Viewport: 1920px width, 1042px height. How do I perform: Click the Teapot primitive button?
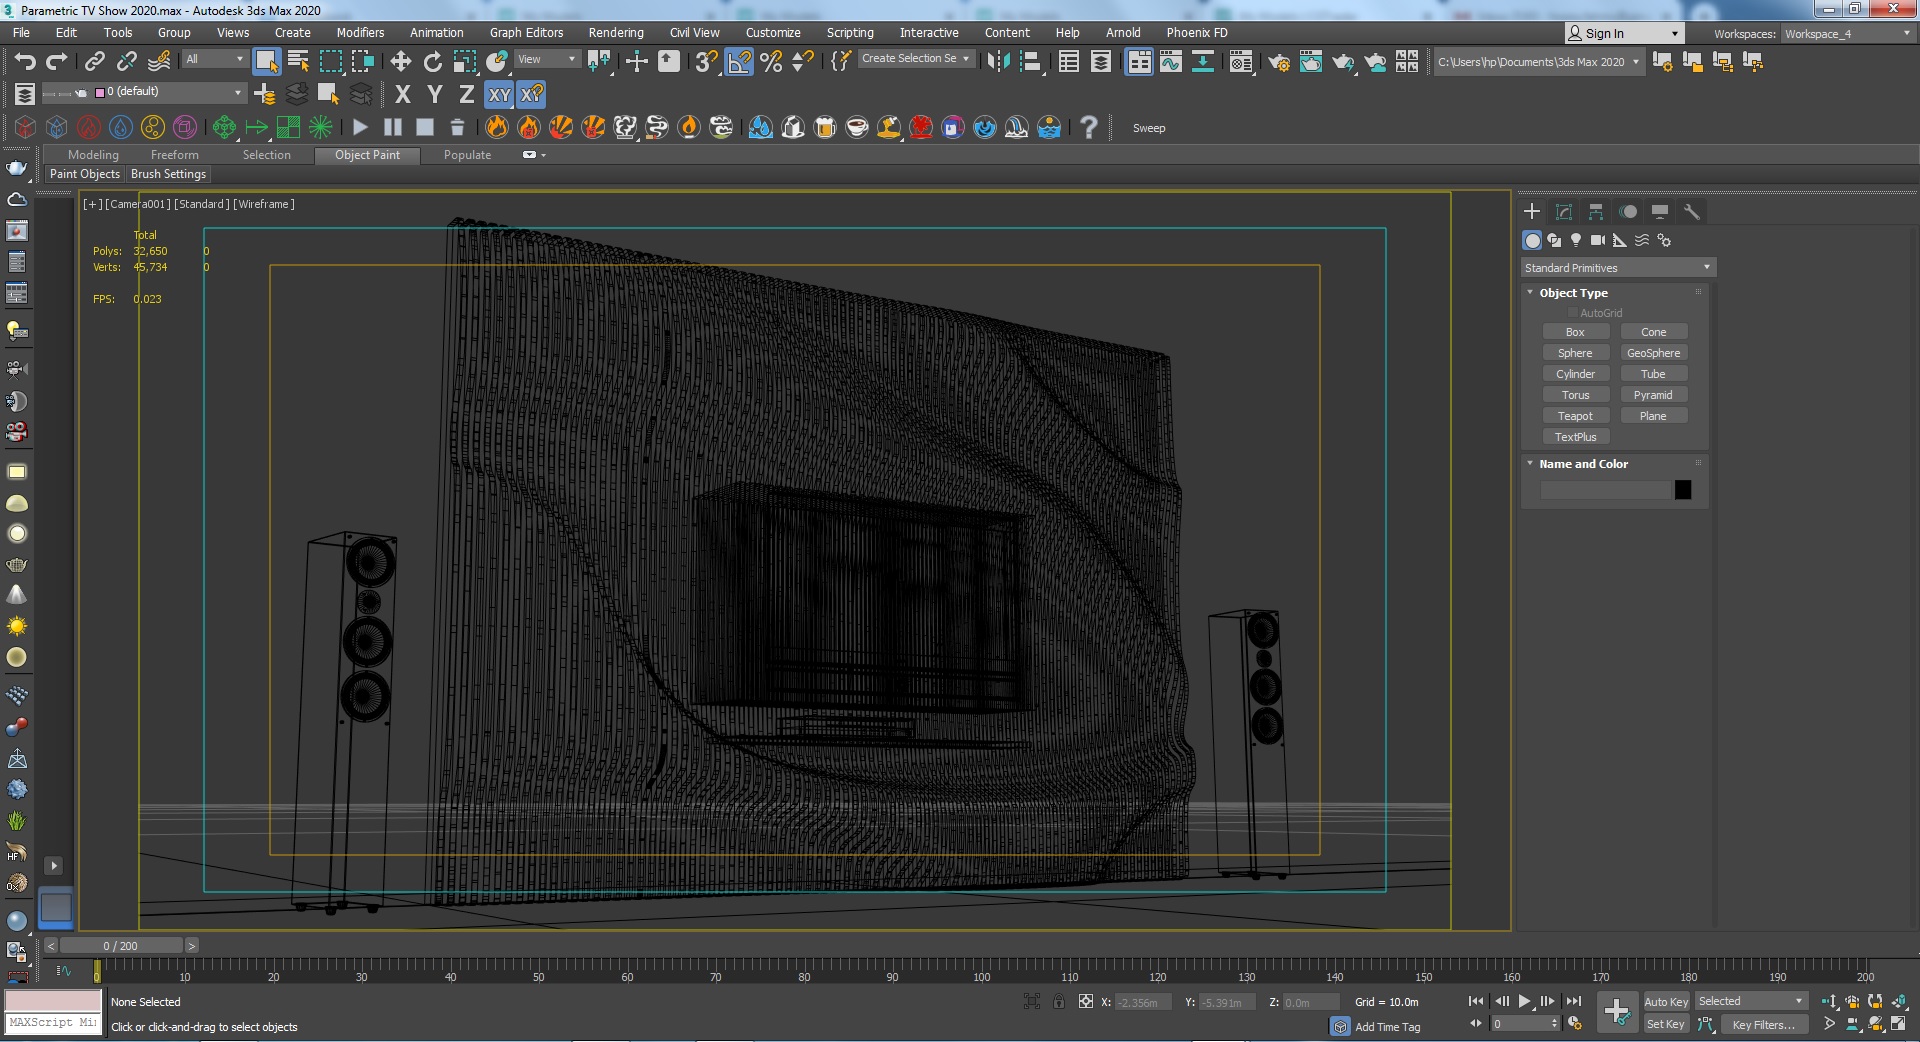point(1575,416)
